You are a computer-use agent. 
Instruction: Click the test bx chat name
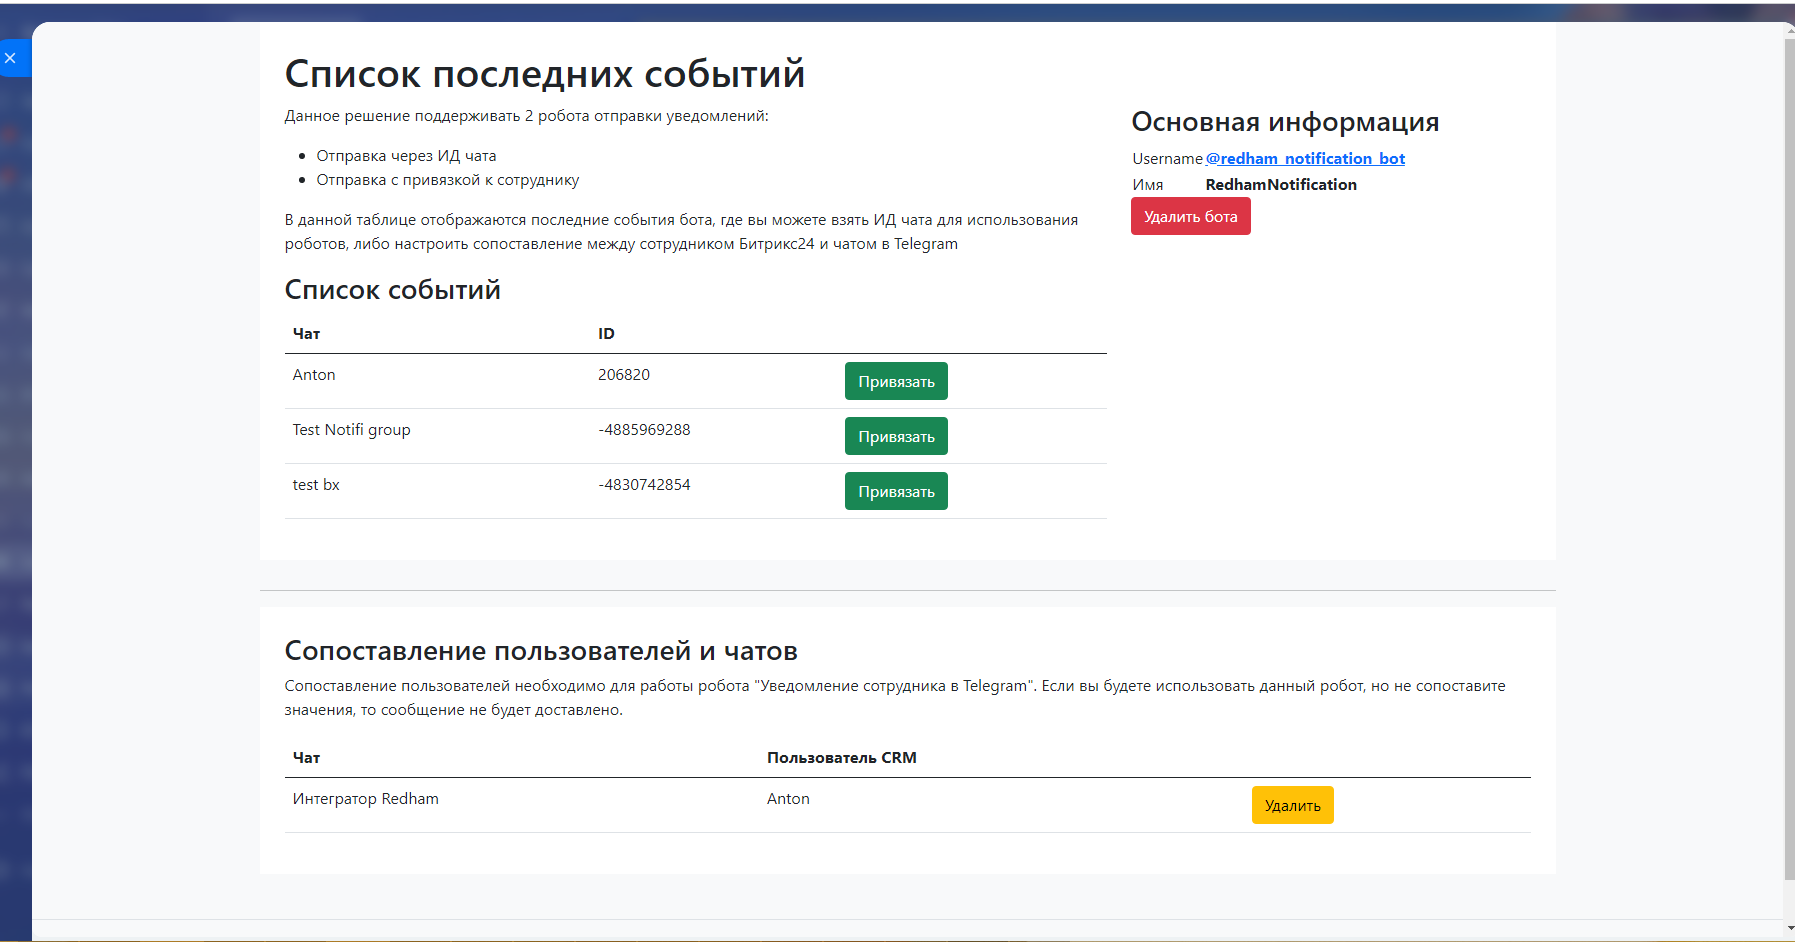(316, 485)
